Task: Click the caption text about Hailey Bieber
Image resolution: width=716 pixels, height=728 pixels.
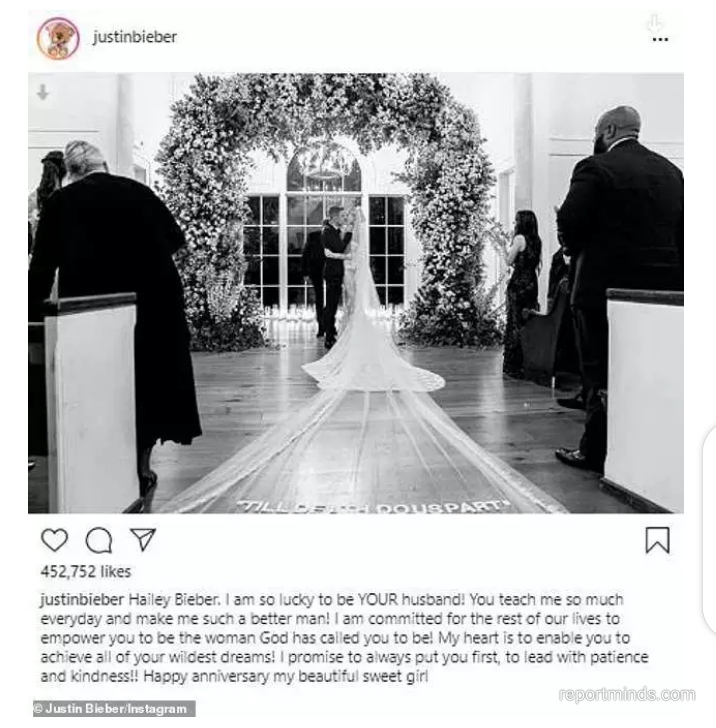Action: [x=344, y=638]
